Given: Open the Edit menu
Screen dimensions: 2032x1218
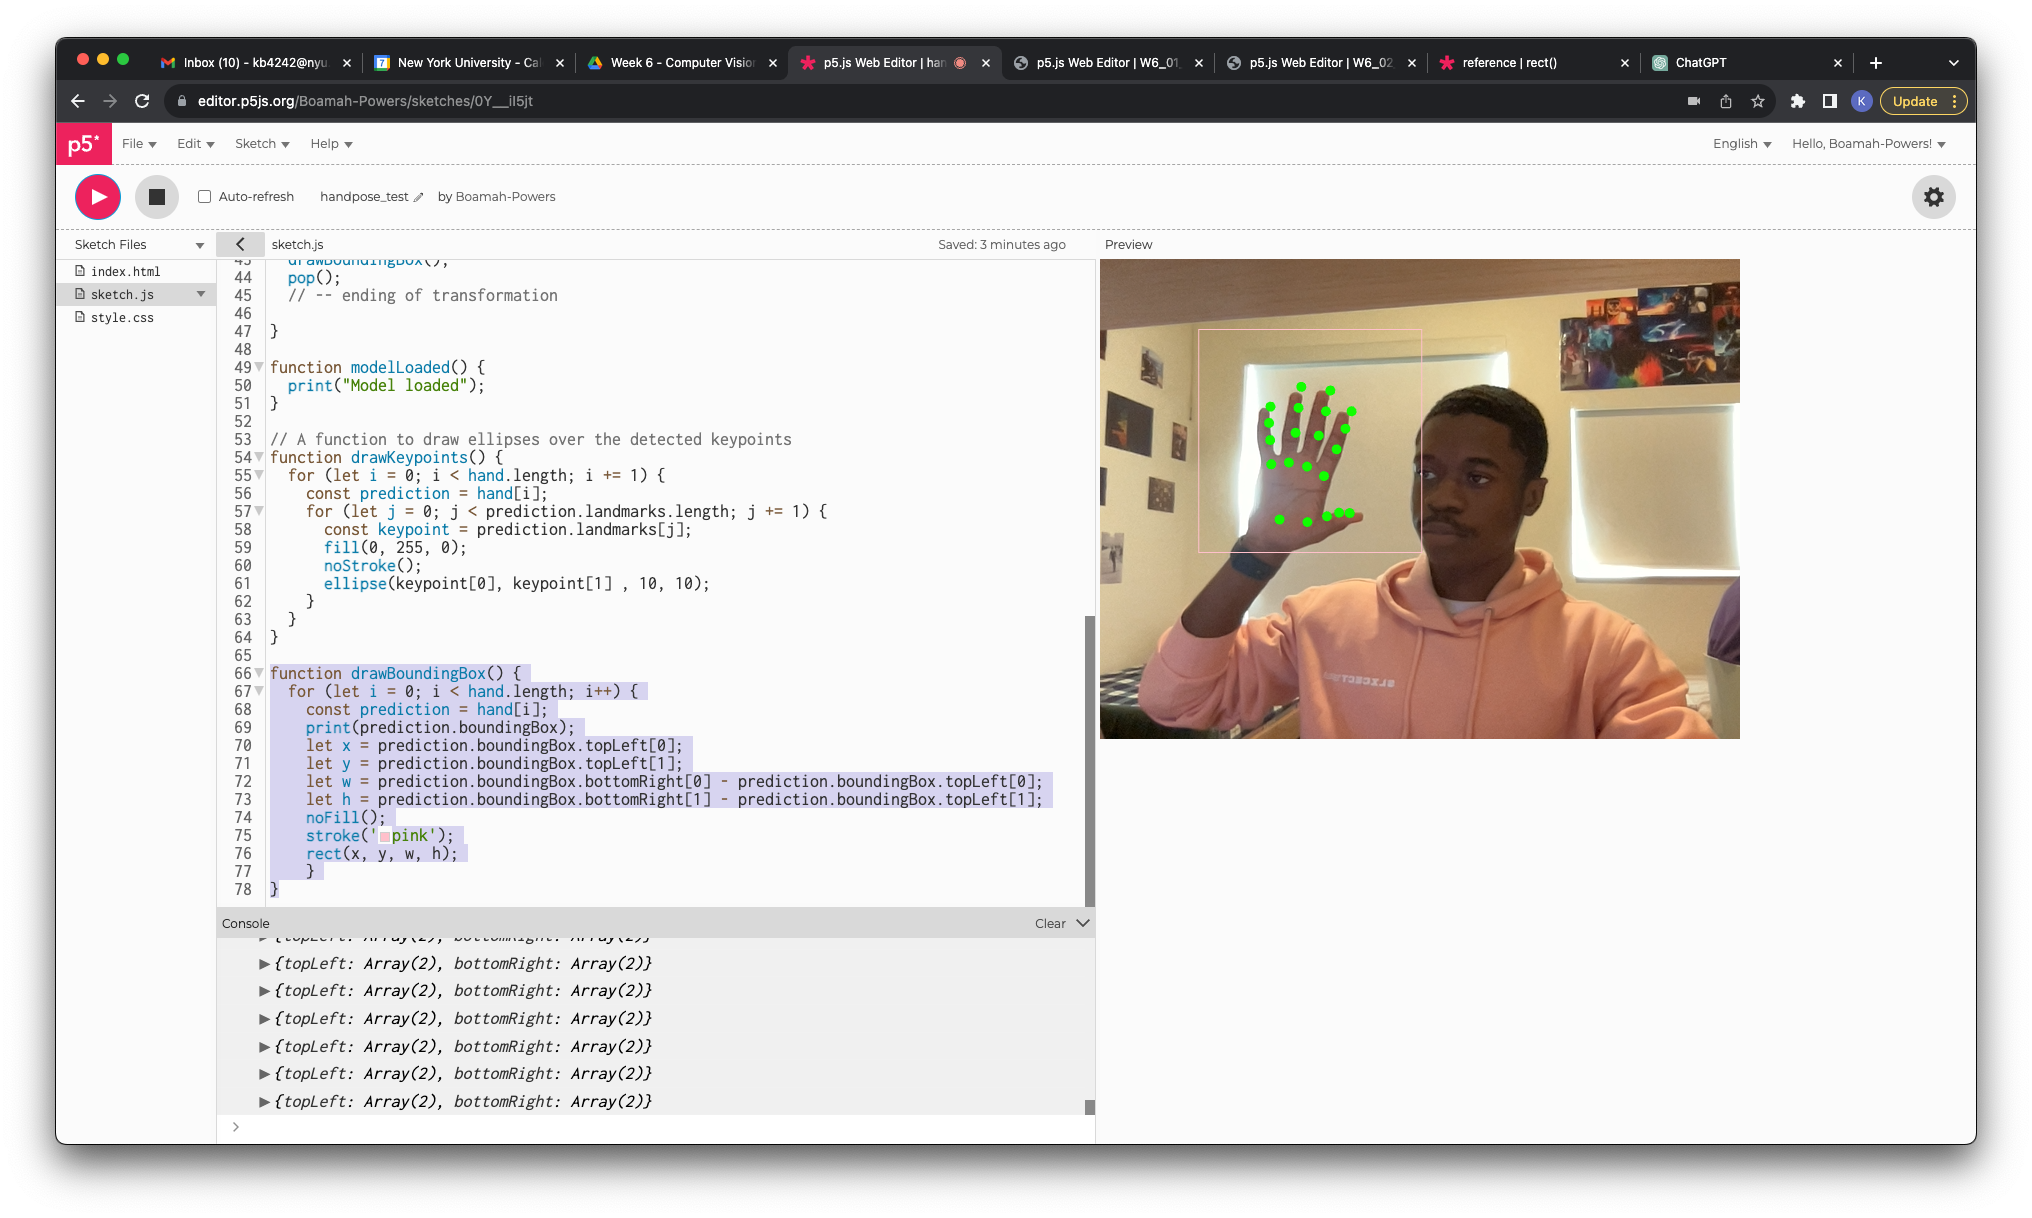Looking at the screenshot, I should 196,144.
